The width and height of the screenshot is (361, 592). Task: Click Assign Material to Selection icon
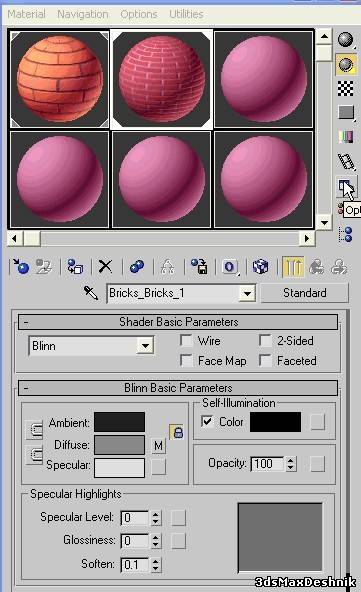pos(75,267)
